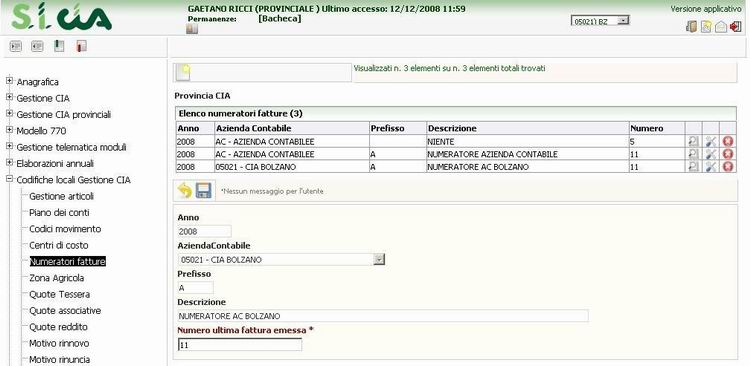
Task: Open the AziendaContabile dropdown
Action: [x=281, y=259]
